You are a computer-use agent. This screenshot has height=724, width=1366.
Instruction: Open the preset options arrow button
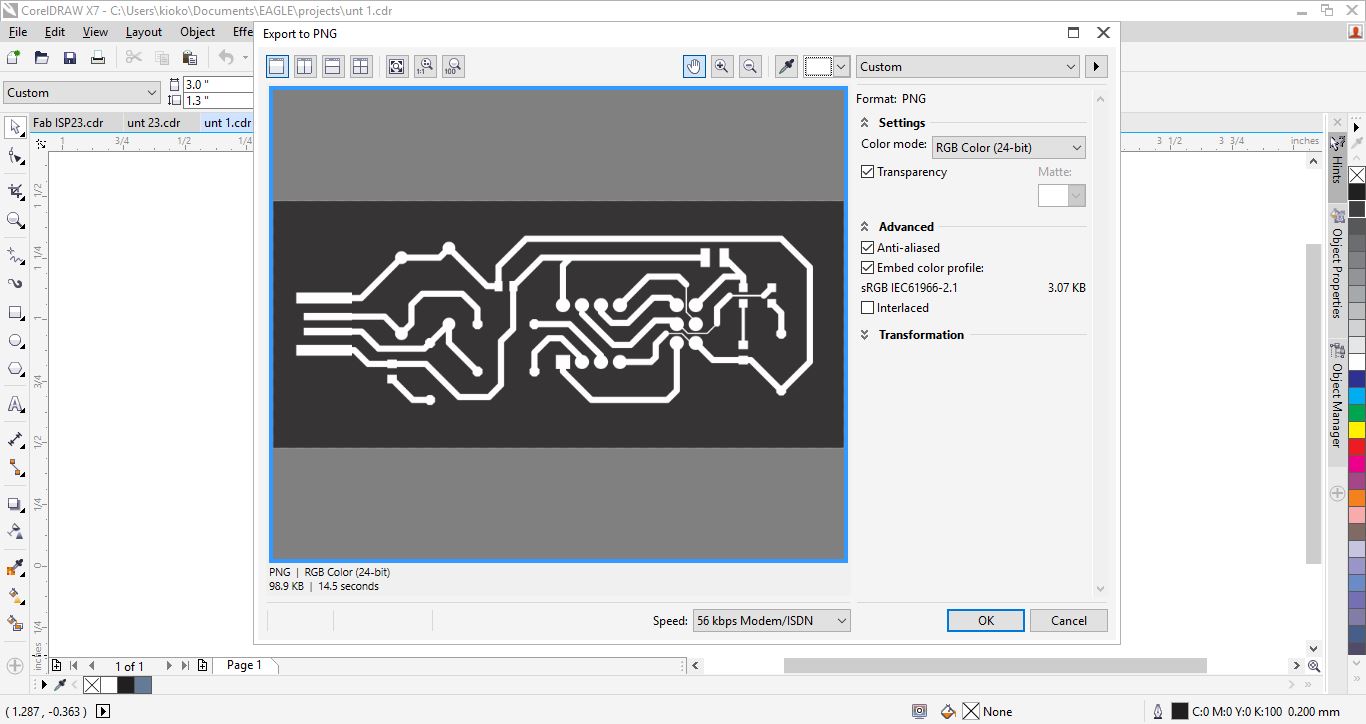click(x=1096, y=67)
